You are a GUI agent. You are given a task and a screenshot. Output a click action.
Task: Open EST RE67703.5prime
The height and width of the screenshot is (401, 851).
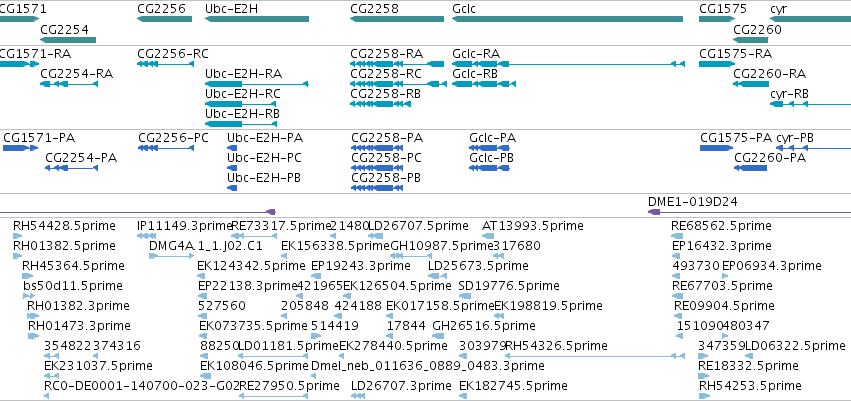[x=677, y=296]
